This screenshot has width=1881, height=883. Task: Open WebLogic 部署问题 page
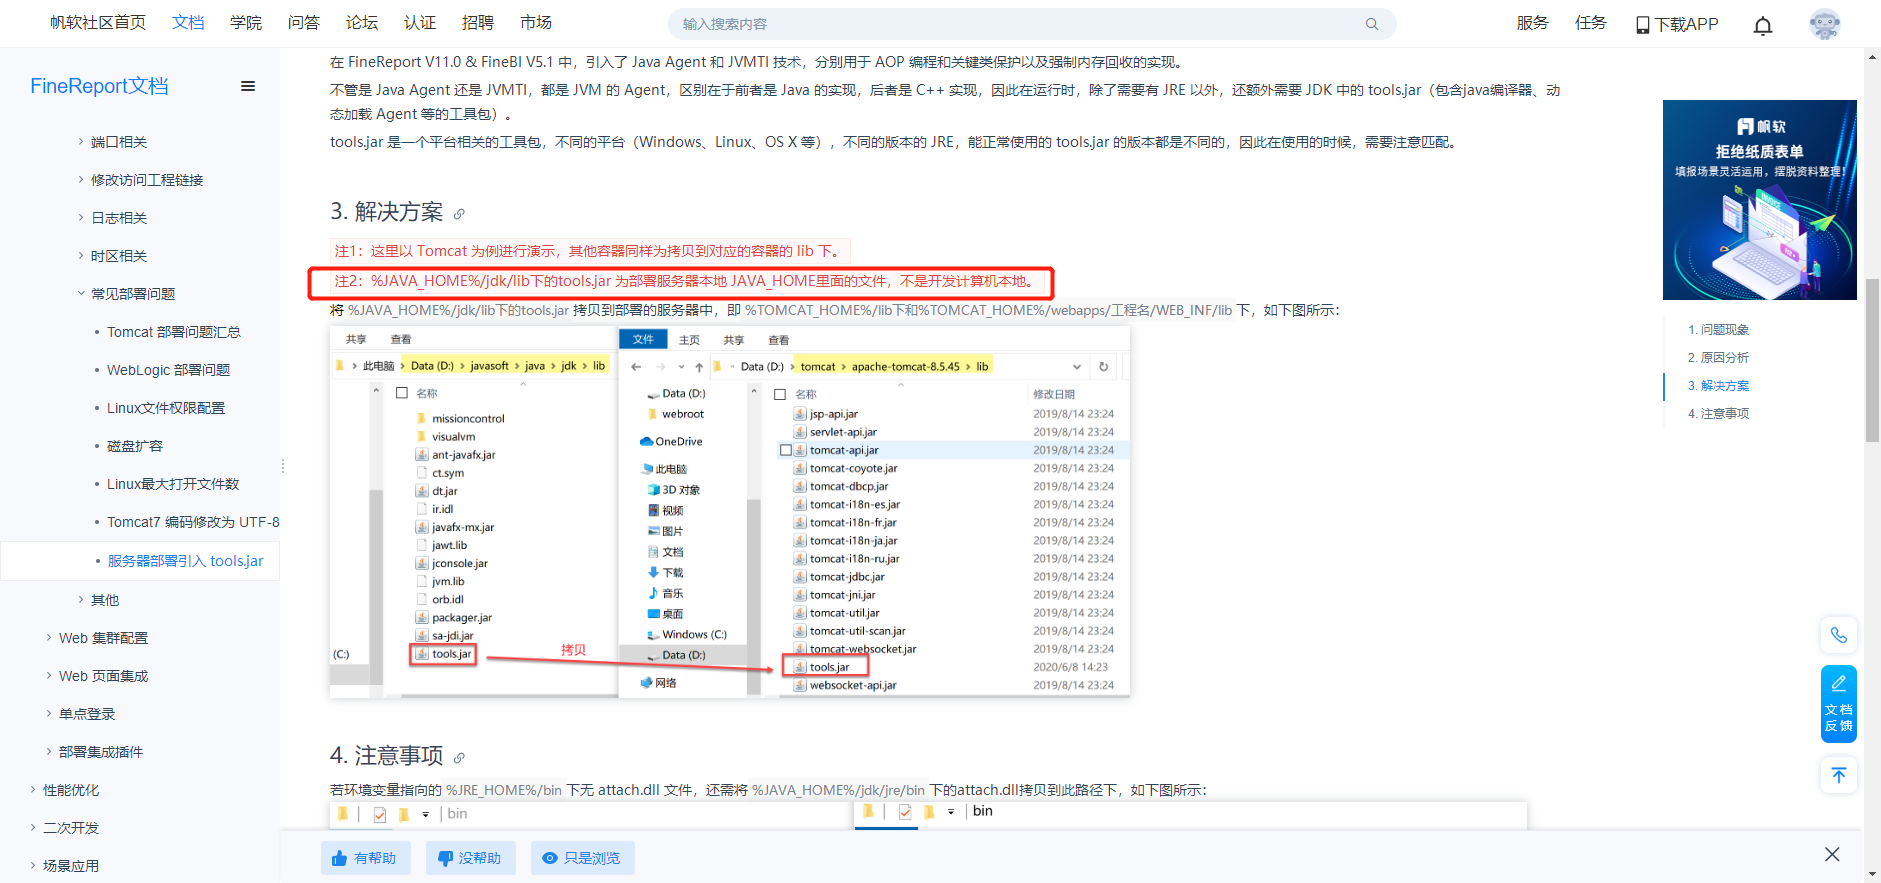coord(169,370)
